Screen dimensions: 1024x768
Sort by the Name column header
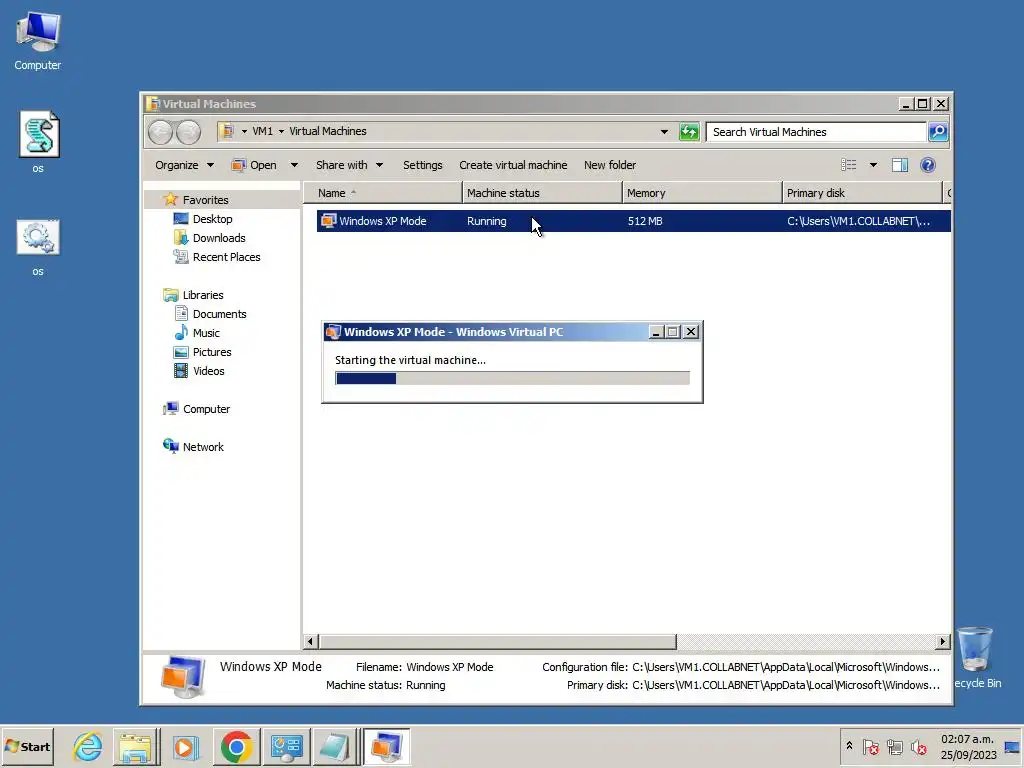click(383, 193)
